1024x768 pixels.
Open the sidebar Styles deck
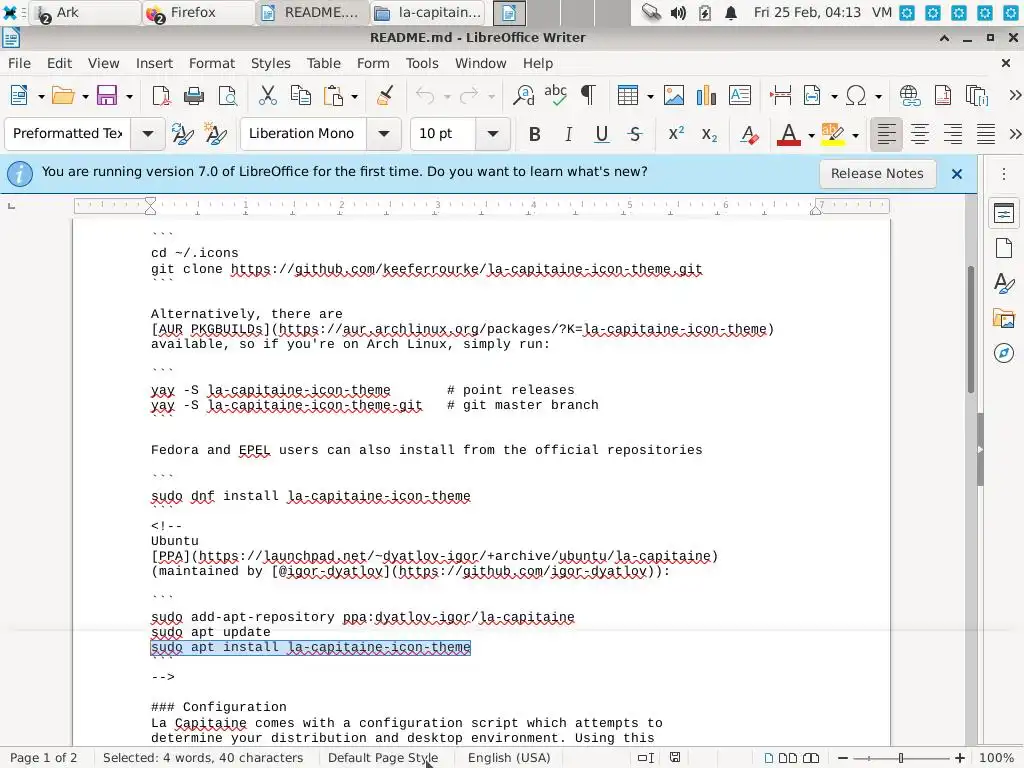point(1004,283)
